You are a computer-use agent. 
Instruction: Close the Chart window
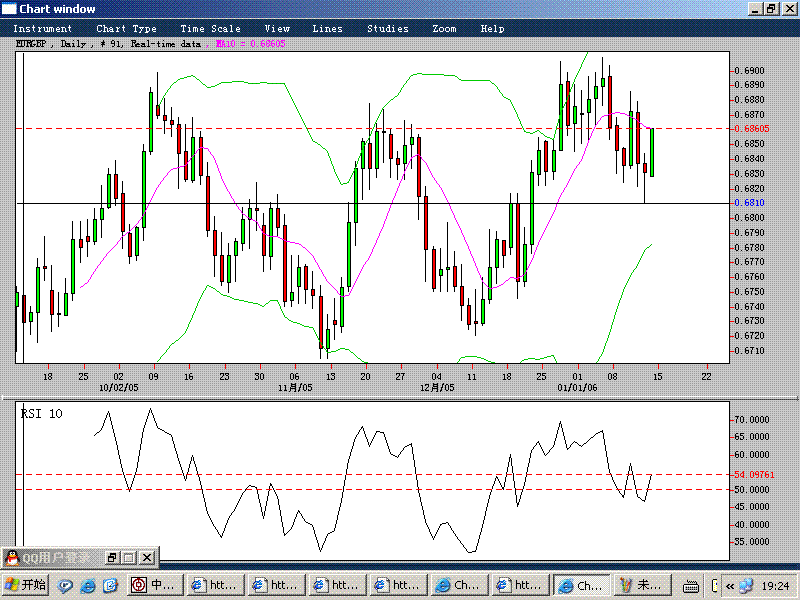point(789,9)
